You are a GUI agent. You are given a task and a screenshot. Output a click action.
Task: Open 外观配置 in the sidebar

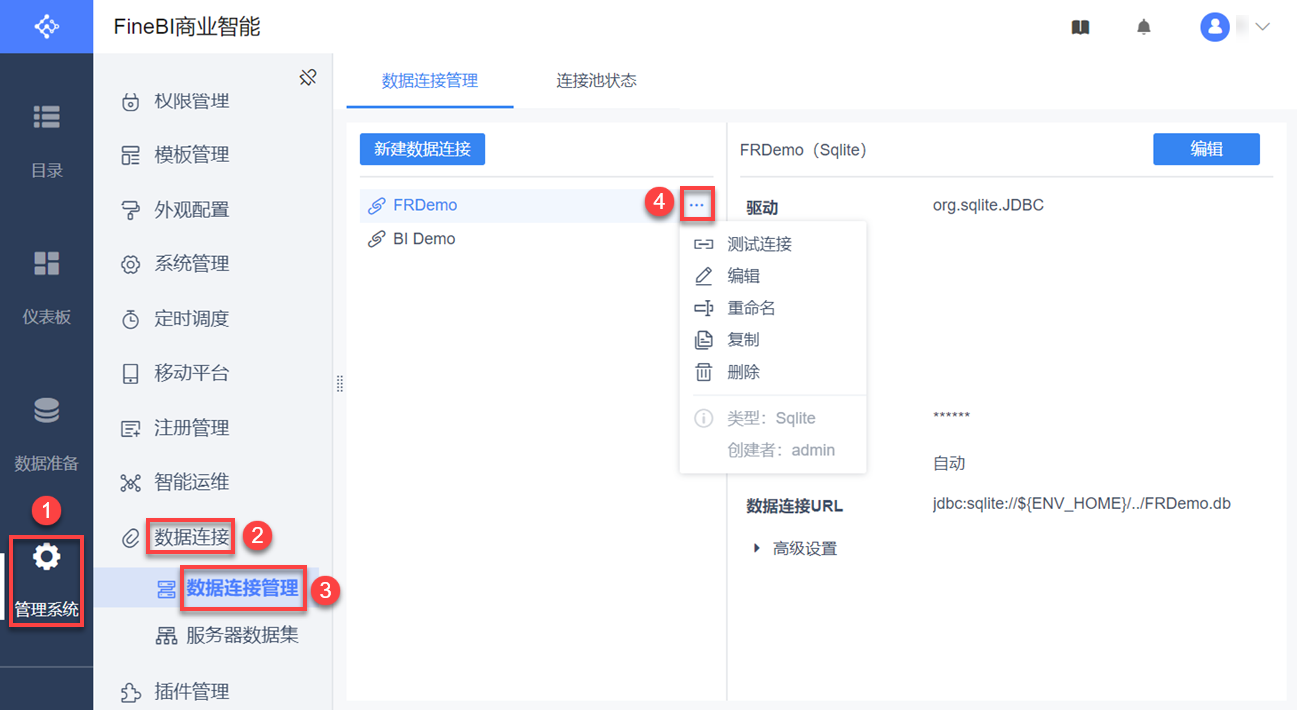point(191,210)
